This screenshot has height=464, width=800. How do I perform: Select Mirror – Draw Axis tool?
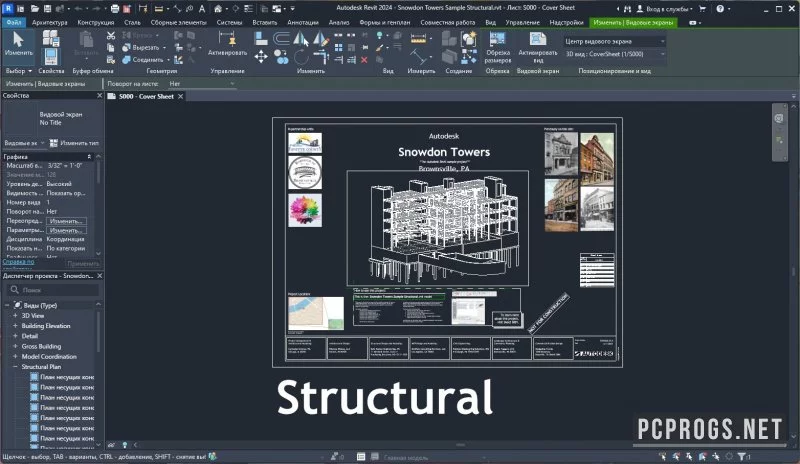320,39
